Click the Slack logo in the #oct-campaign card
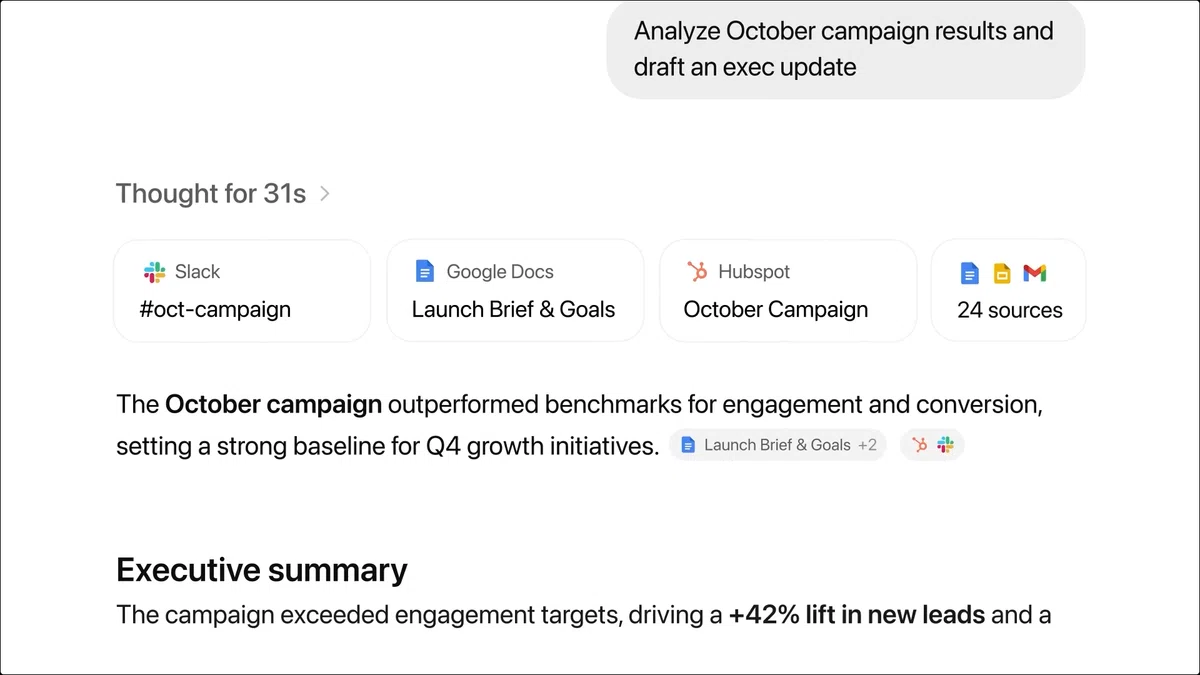 coord(154,272)
